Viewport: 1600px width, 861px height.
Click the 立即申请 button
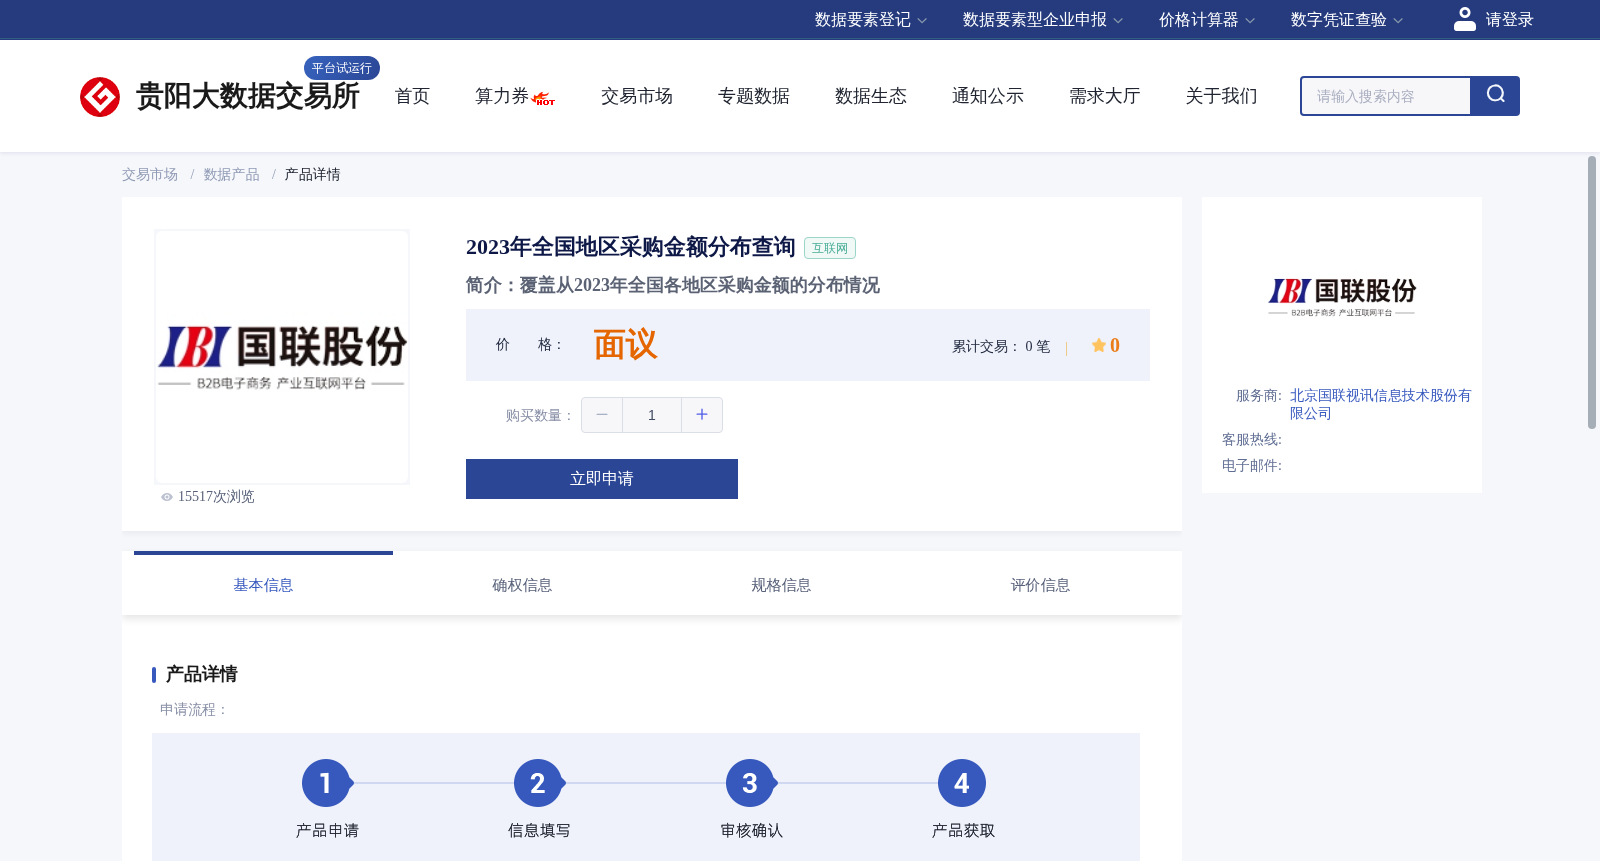click(602, 479)
